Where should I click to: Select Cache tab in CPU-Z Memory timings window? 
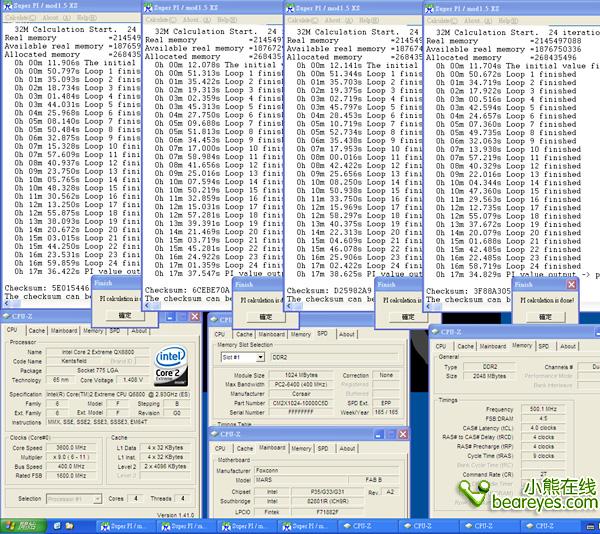[x=466, y=346]
